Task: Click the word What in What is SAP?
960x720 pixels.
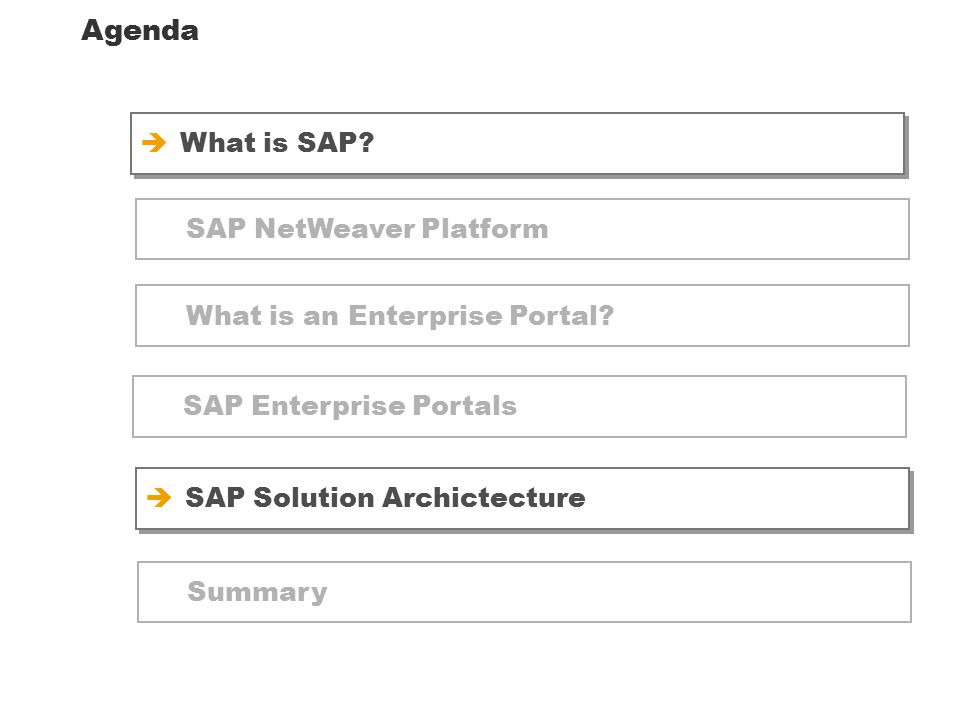Action: pyautogui.click(x=217, y=142)
